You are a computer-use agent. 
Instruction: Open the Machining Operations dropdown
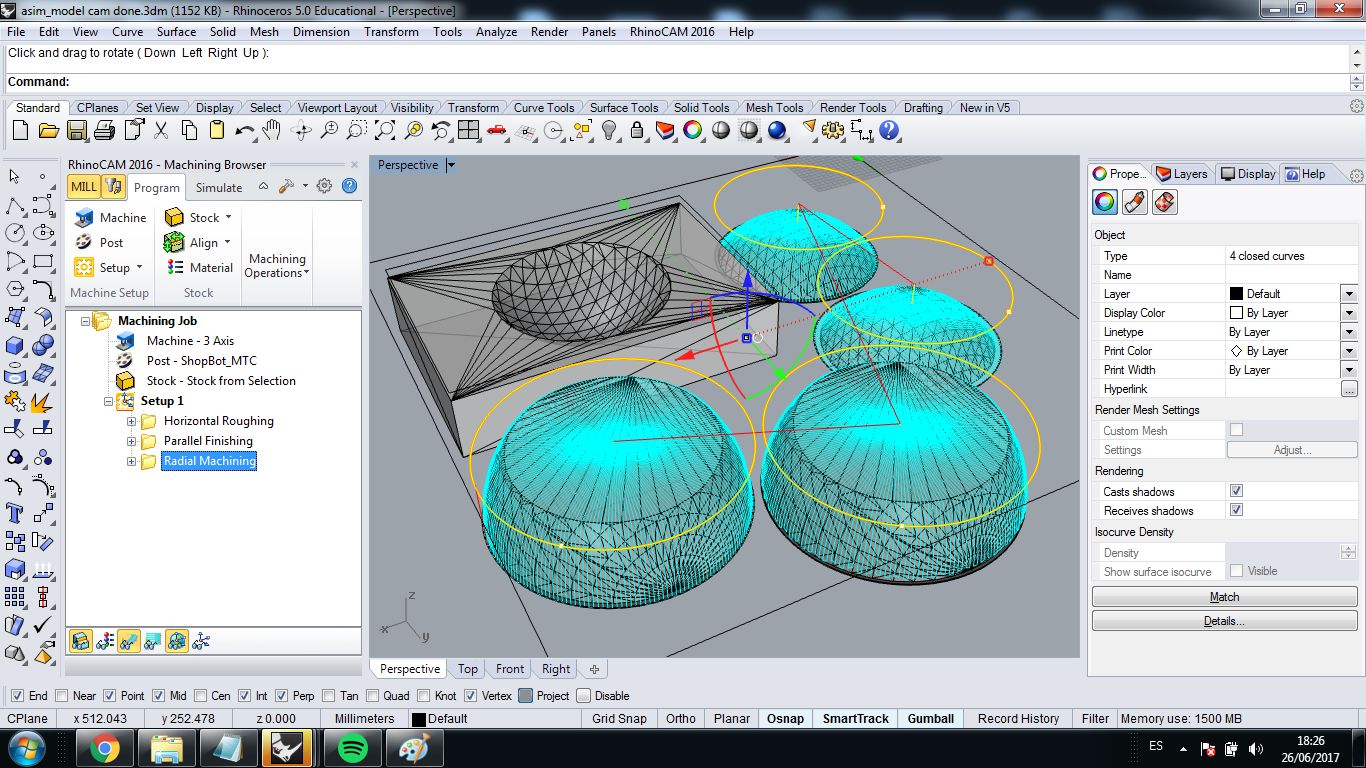277,265
